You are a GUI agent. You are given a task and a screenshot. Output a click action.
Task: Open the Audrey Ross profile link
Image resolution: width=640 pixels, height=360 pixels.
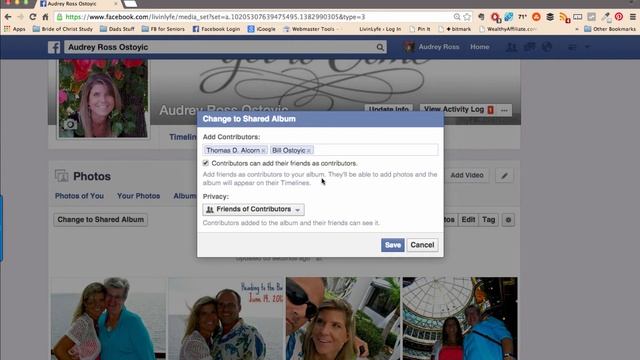432,47
